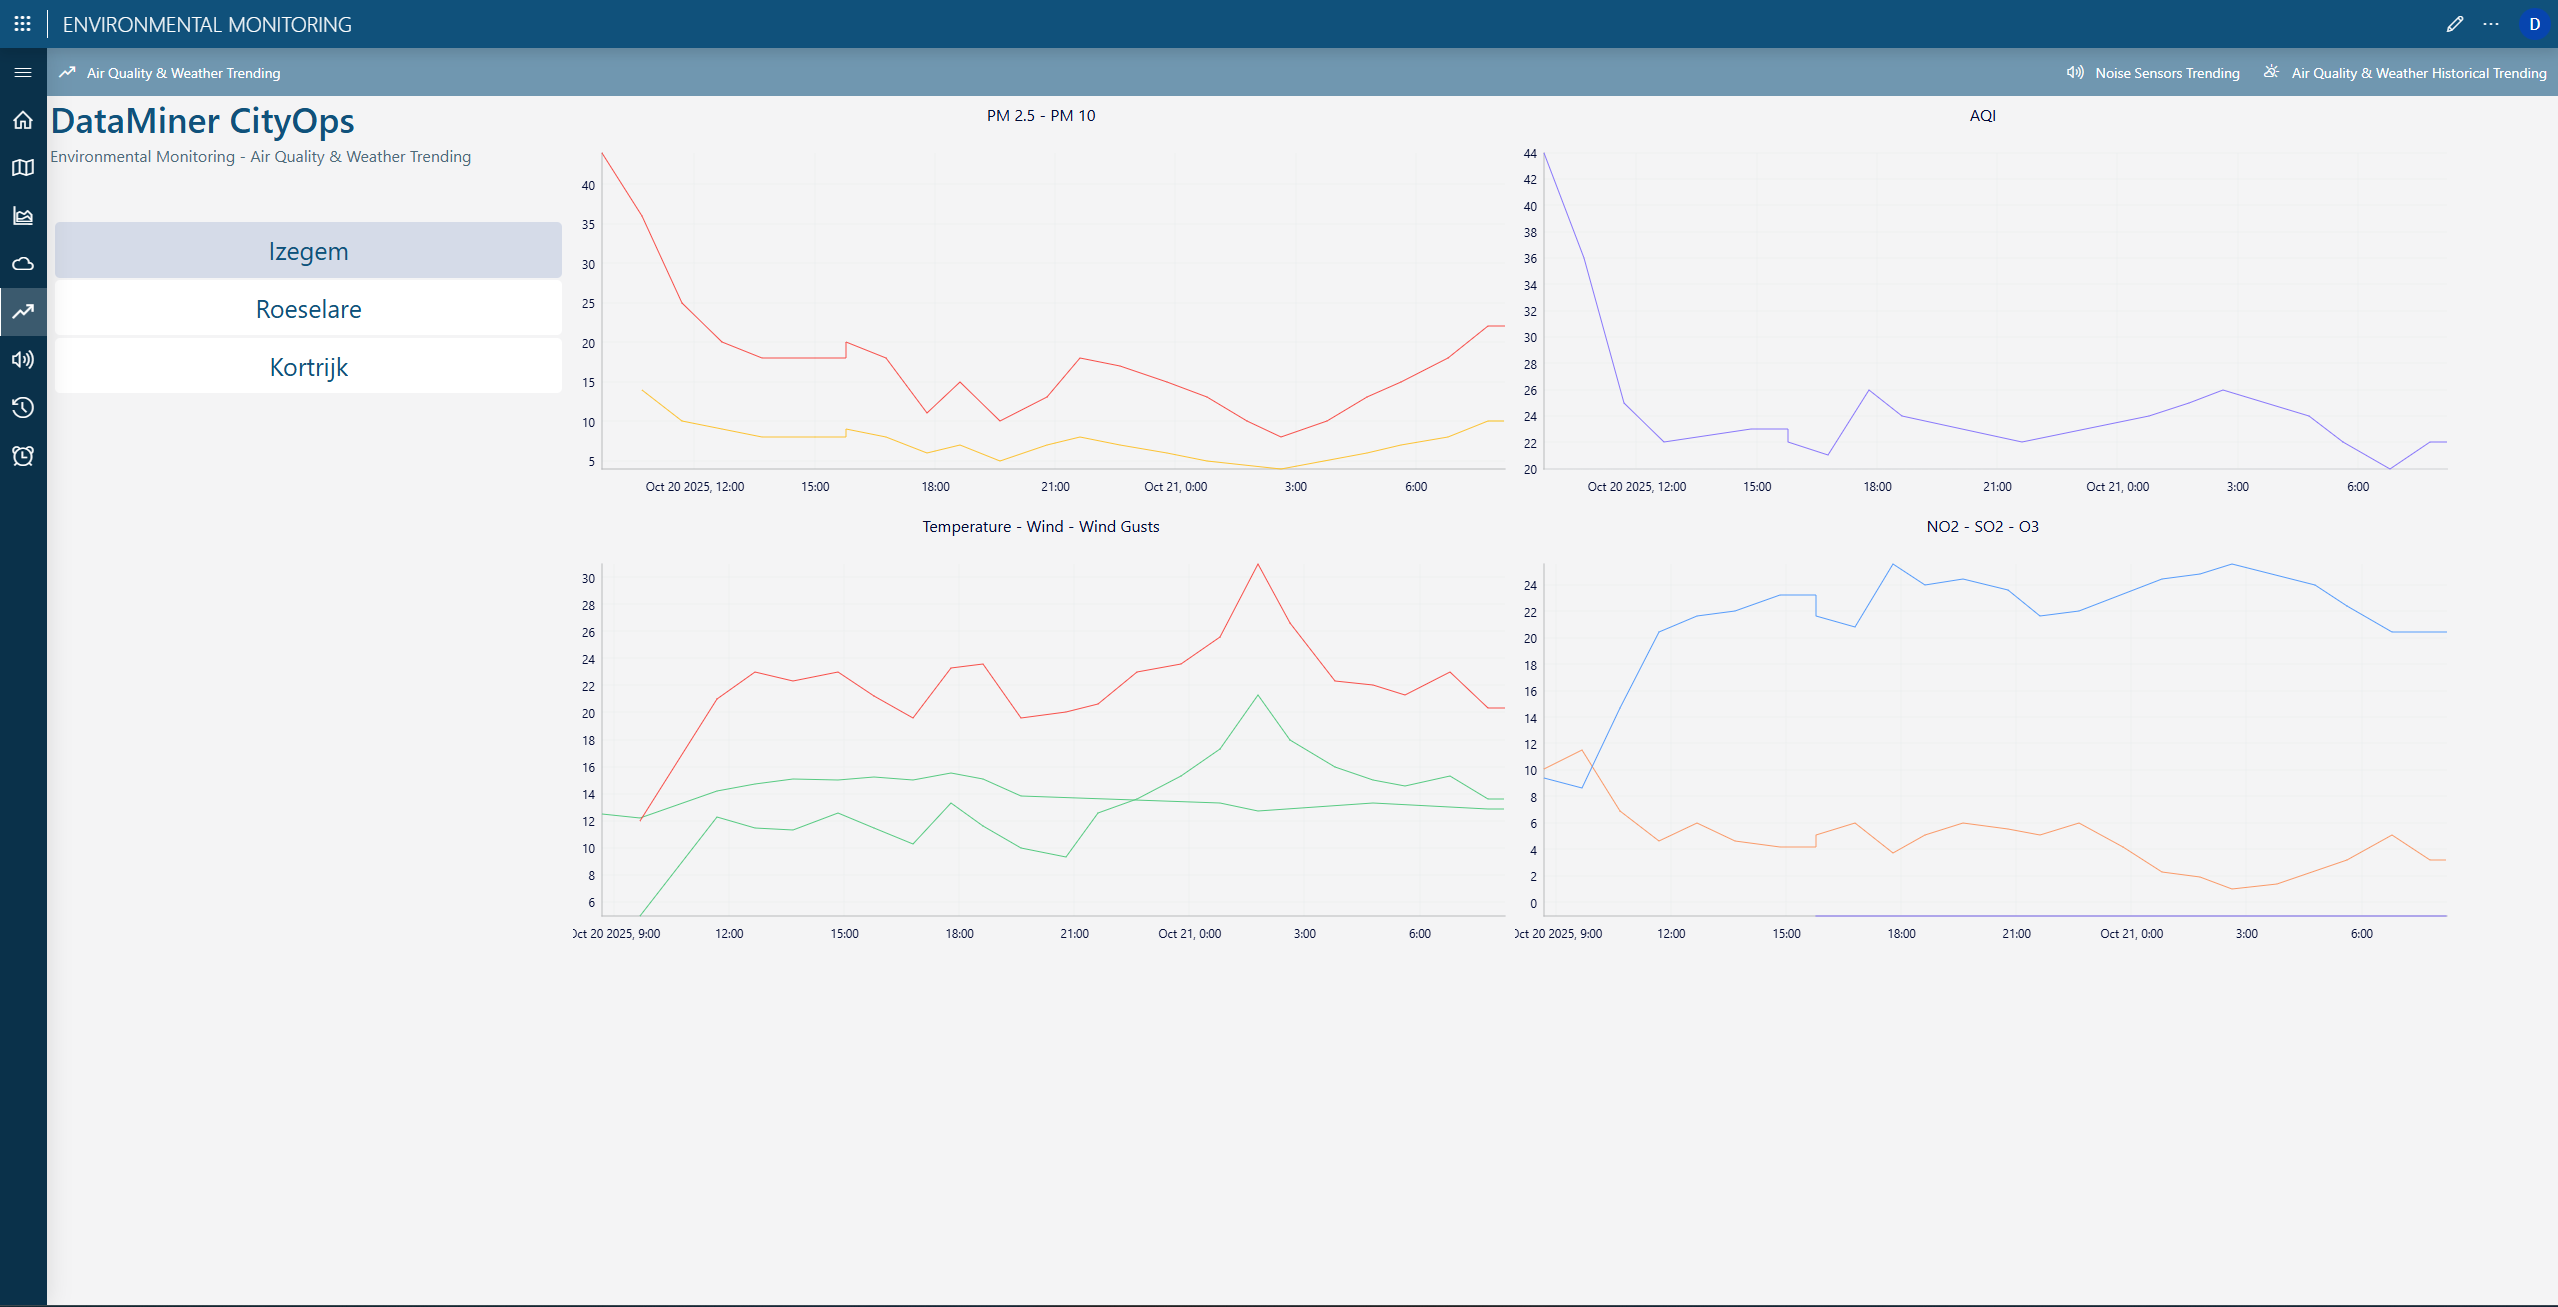Viewport: 2558px width, 1307px height.
Task: Click the Air Quality & Weather Trending title
Action: (183, 73)
